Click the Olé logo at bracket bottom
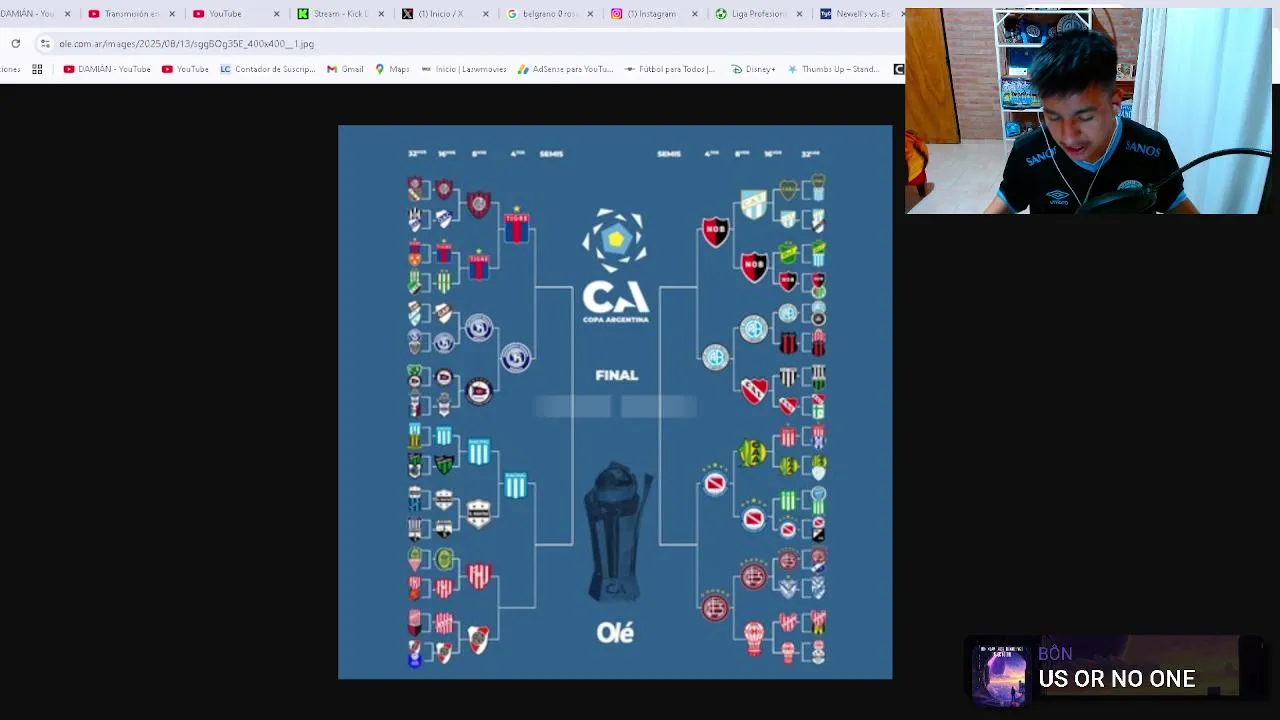The height and width of the screenshot is (720, 1280). (x=615, y=632)
